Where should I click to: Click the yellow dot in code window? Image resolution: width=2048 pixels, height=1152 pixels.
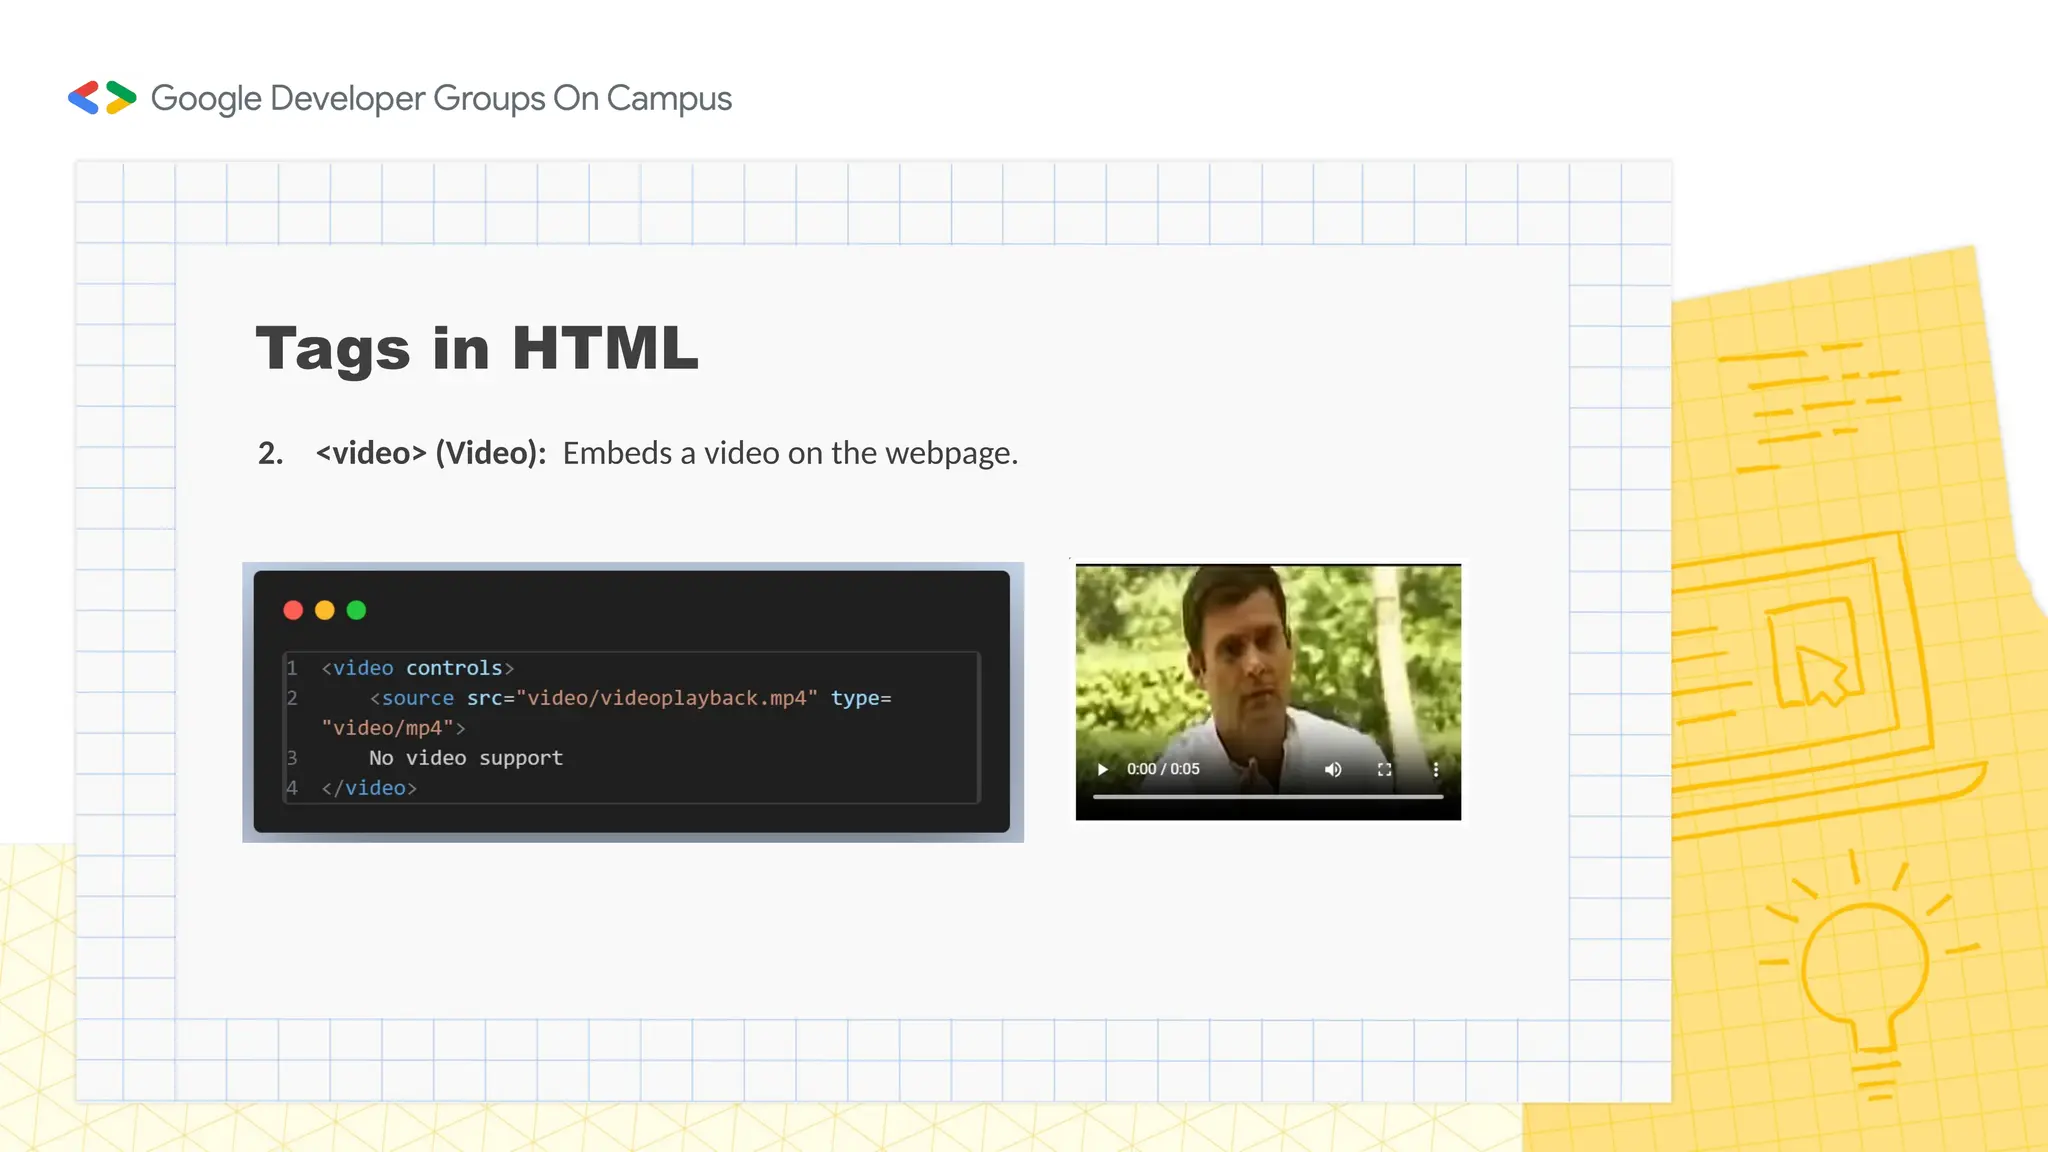click(325, 610)
